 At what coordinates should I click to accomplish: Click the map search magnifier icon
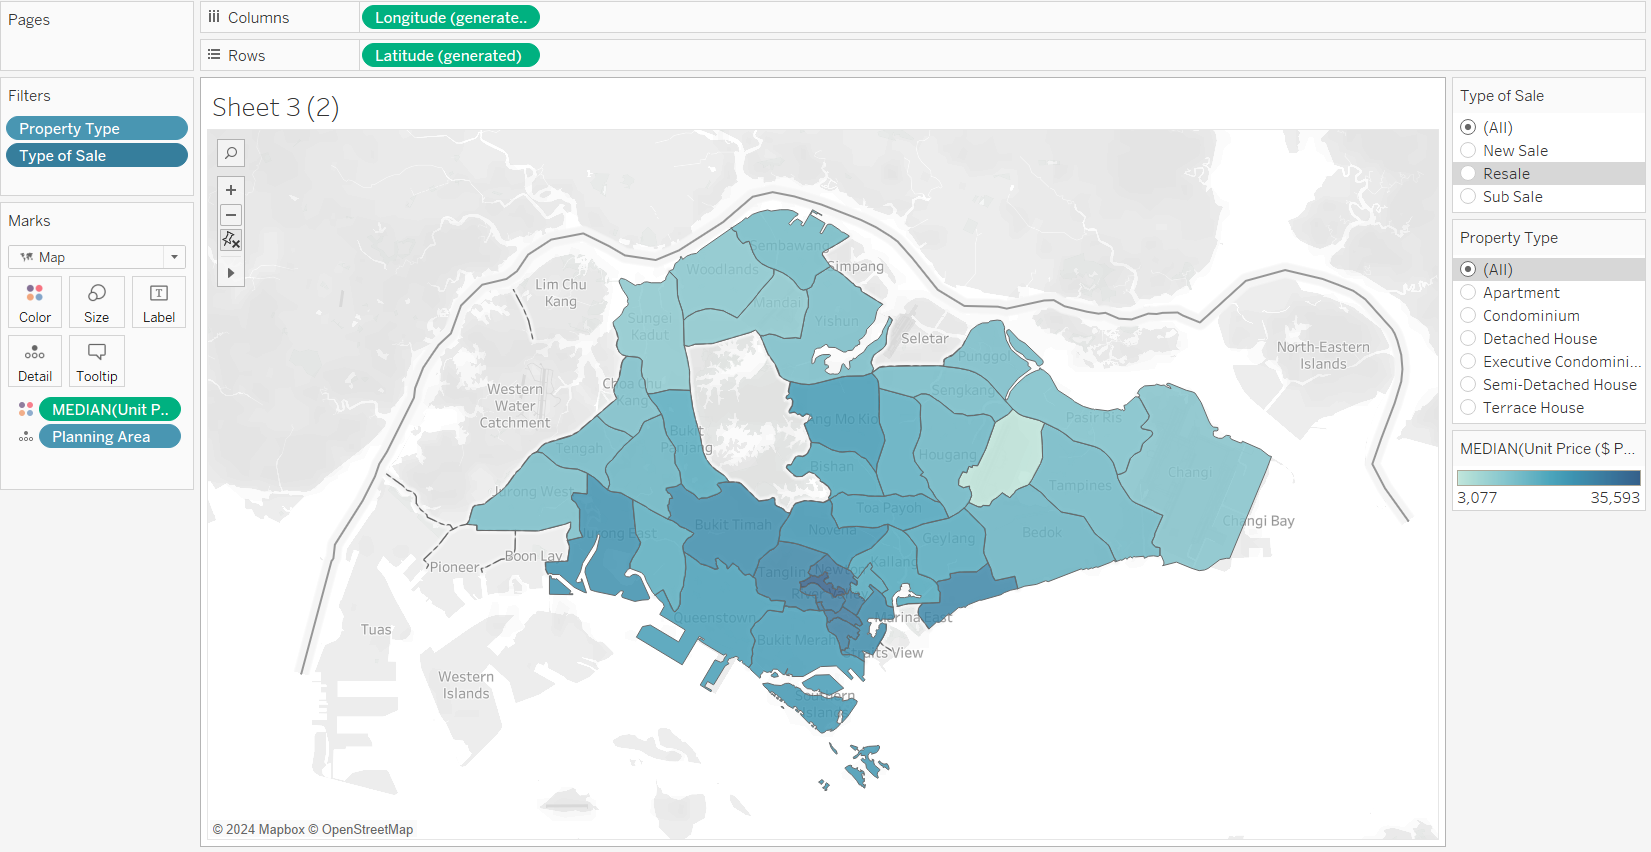[x=231, y=153]
